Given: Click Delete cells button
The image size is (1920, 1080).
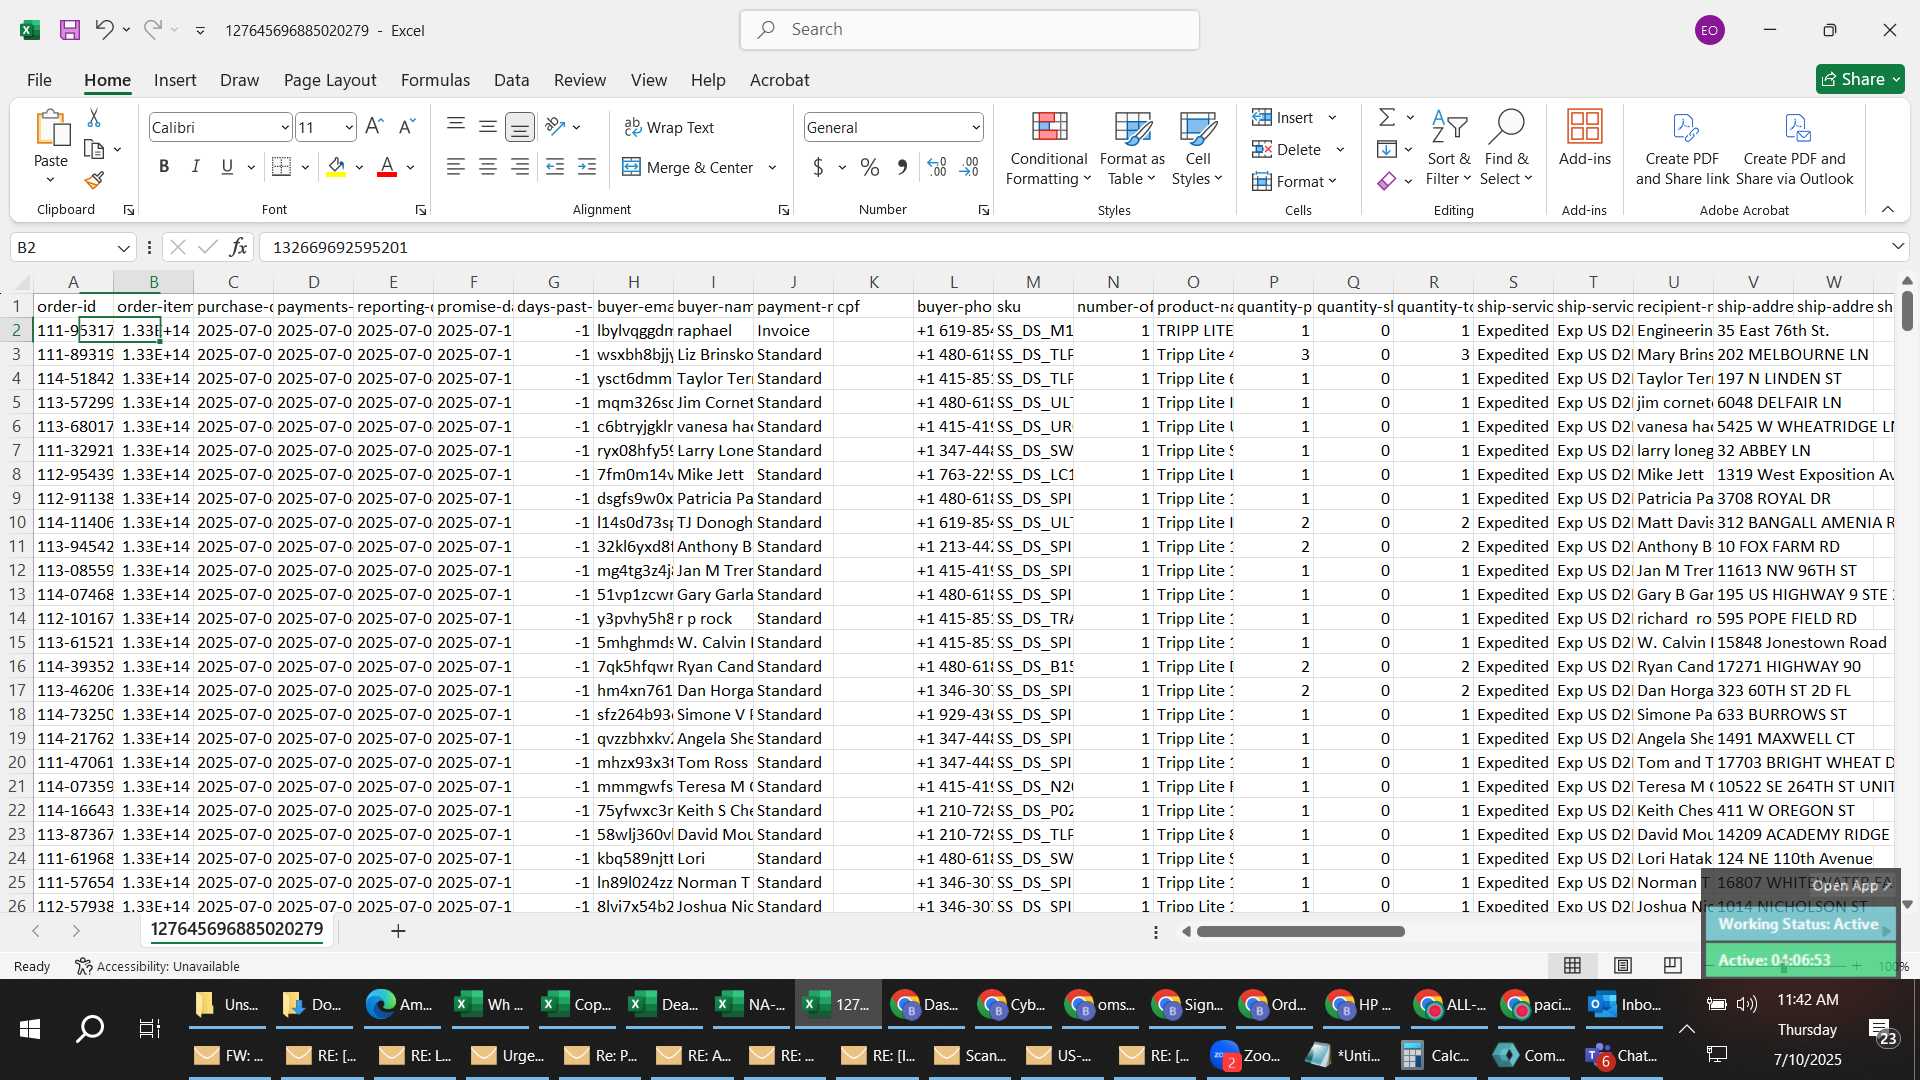Looking at the screenshot, I should pyautogui.click(x=1287, y=149).
